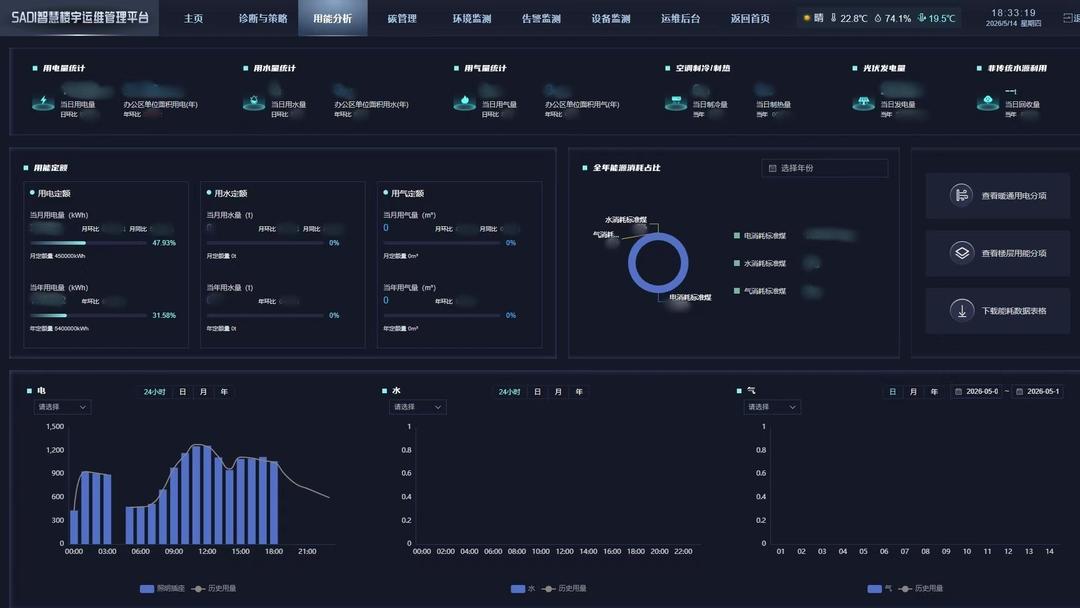Click the air conditioner icon beside 当日制冷量
1080x608 pixels.
click(x=675, y=103)
